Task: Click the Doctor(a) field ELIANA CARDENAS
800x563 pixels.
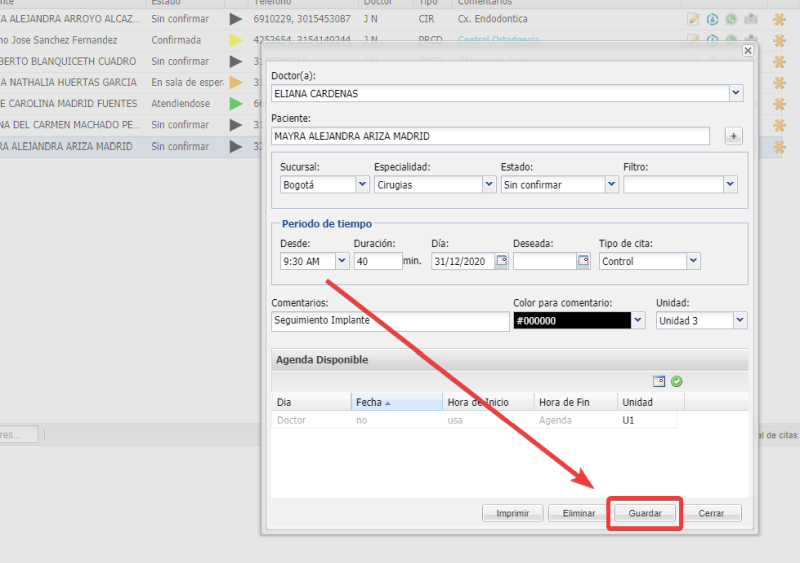Action: (x=501, y=93)
